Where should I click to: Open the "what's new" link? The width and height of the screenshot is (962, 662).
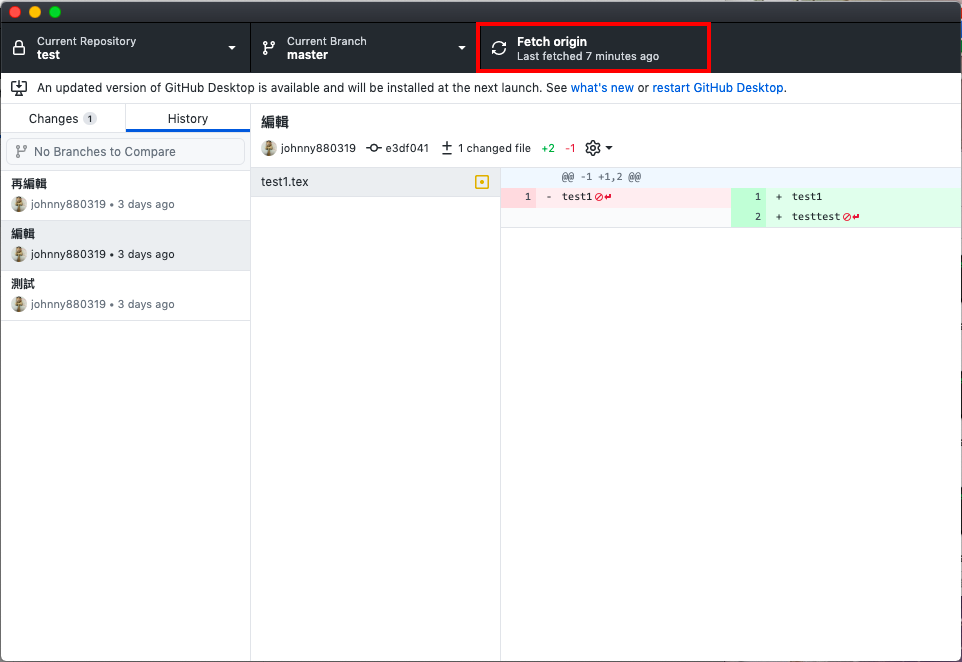click(602, 88)
